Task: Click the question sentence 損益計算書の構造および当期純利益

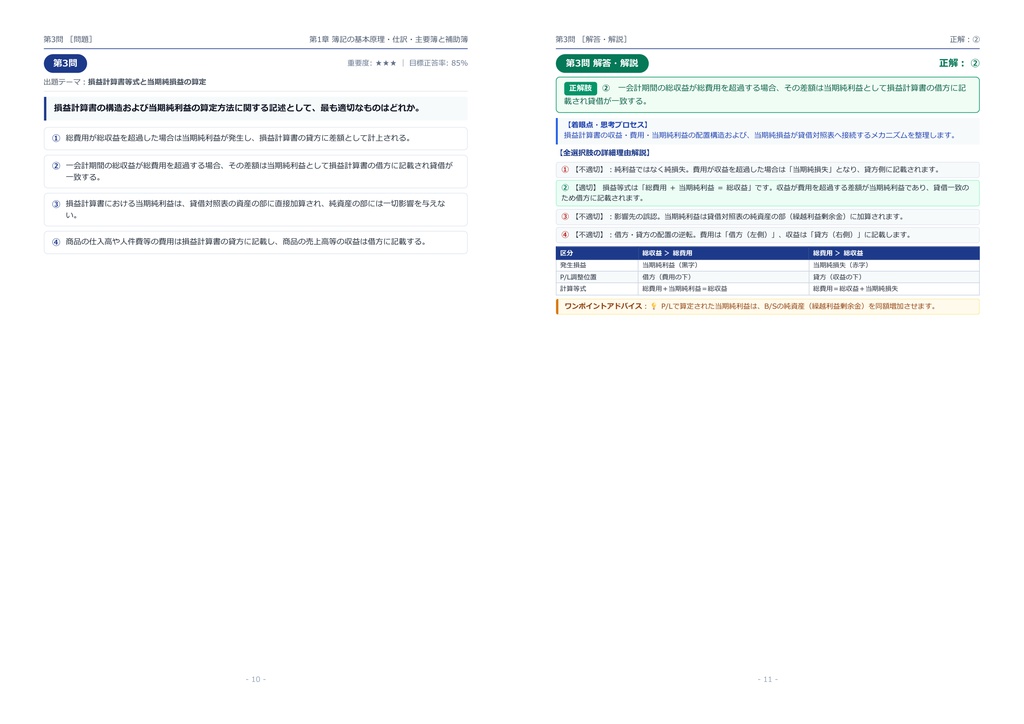Action: (x=236, y=108)
